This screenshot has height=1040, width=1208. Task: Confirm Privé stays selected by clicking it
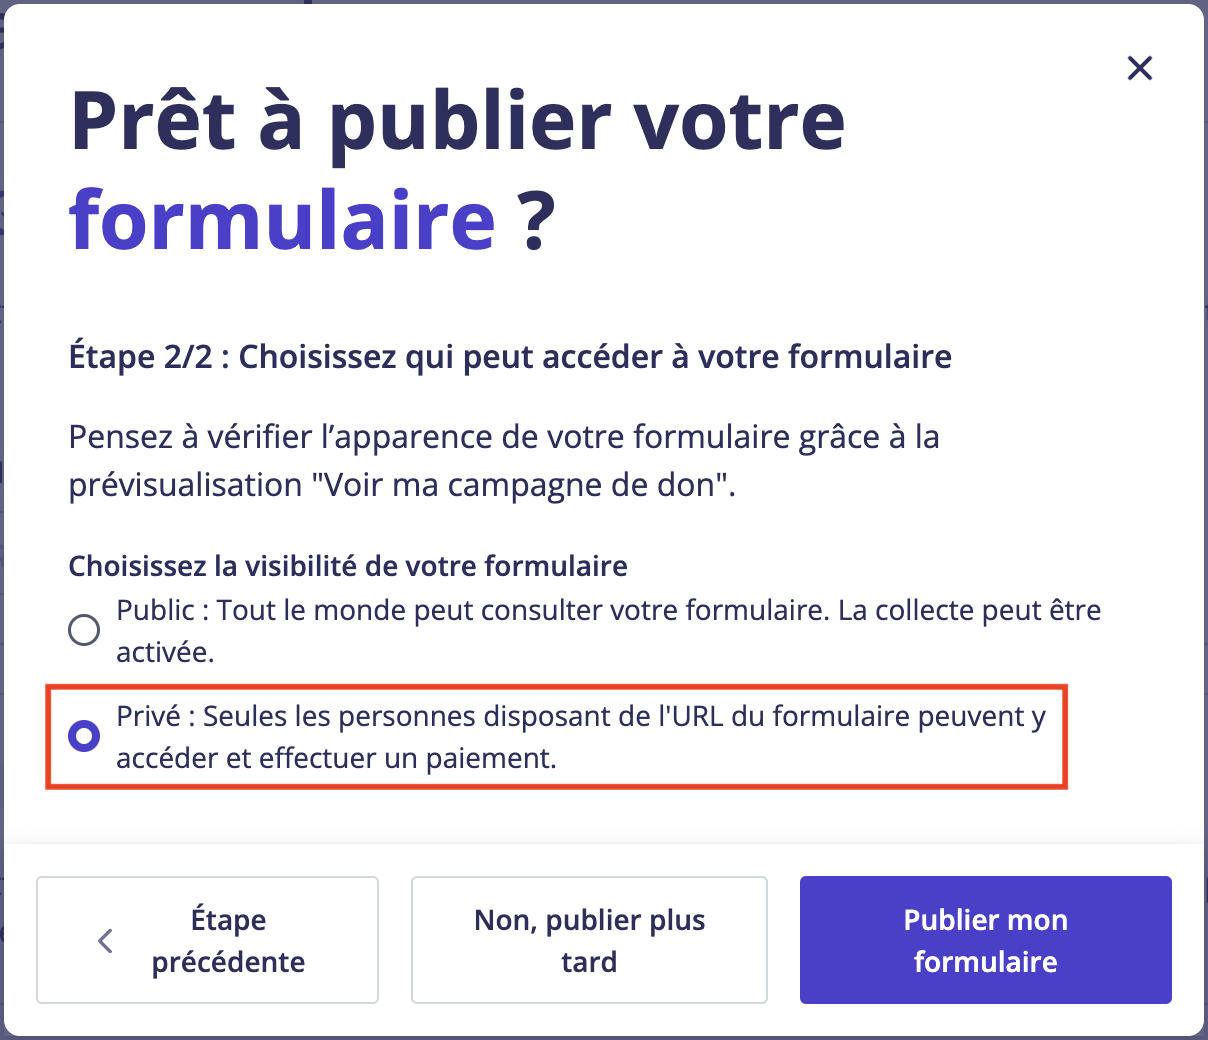83,737
